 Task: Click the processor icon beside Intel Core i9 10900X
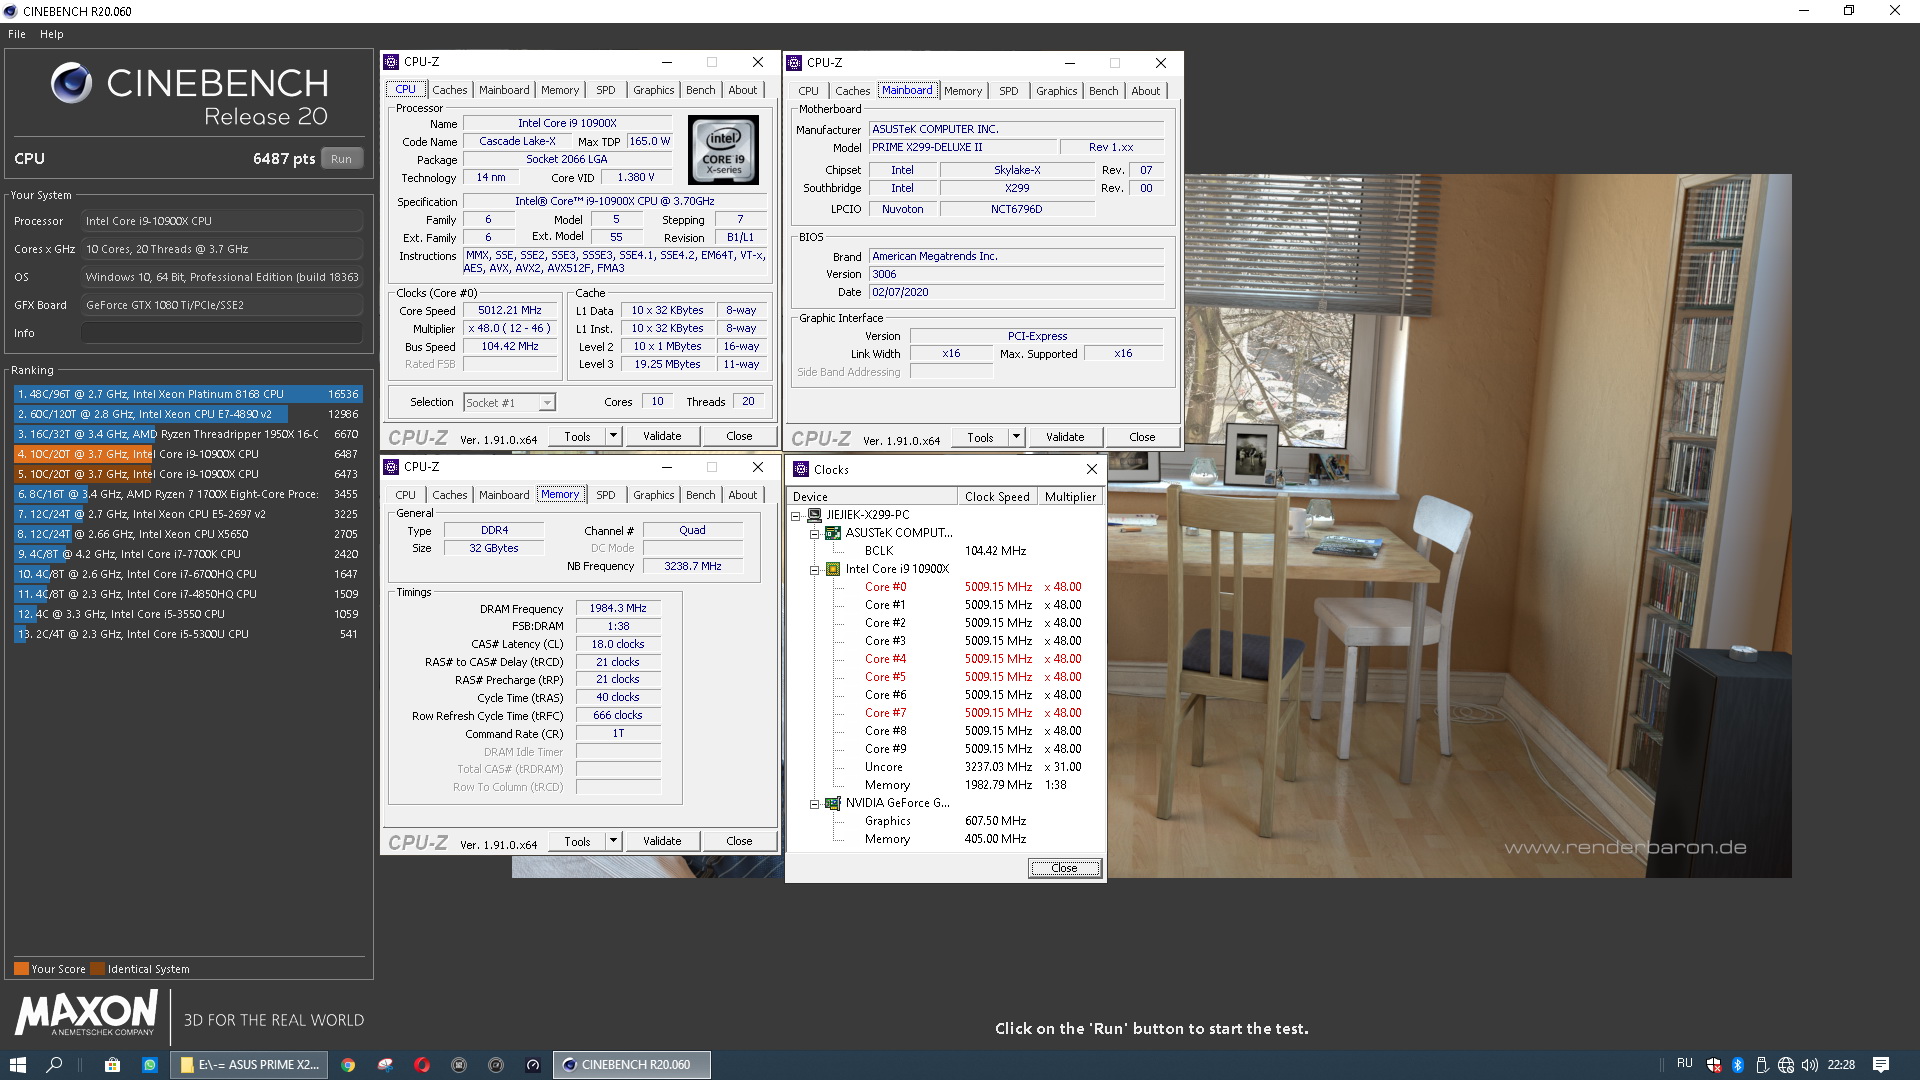click(x=833, y=569)
